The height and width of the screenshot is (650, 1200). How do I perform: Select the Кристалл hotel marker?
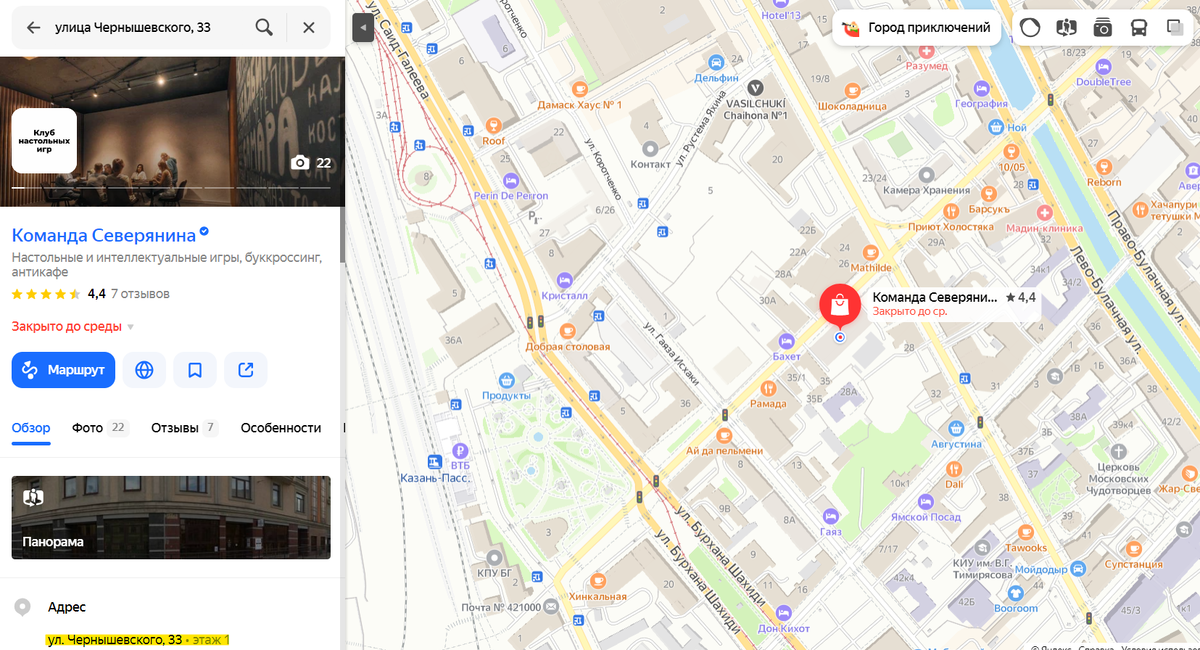click(565, 279)
